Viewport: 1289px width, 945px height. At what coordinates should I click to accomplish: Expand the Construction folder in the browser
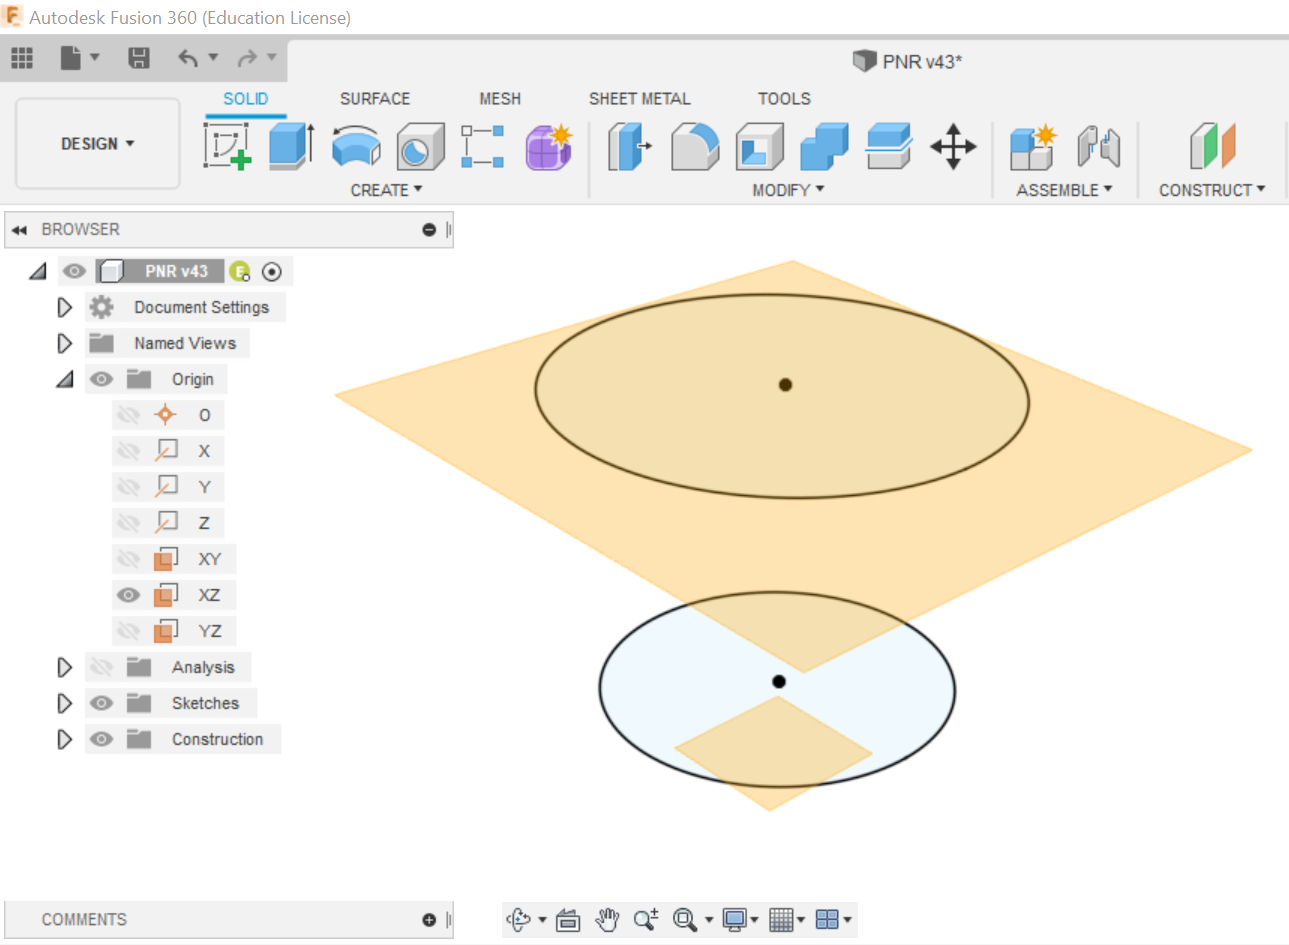[x=64, y=739]
